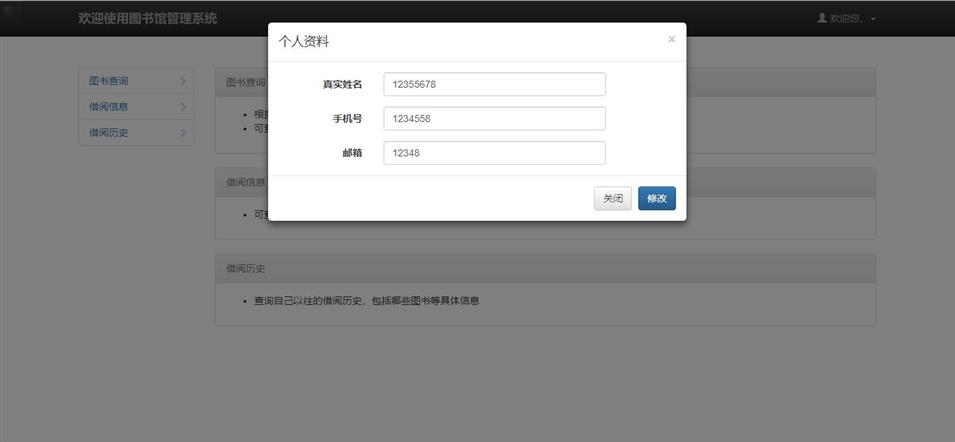The width and height of the screenshot is (955, 442).
Task: Open 借阅历史 in the sidebar
Action: (x=136, y=133)
